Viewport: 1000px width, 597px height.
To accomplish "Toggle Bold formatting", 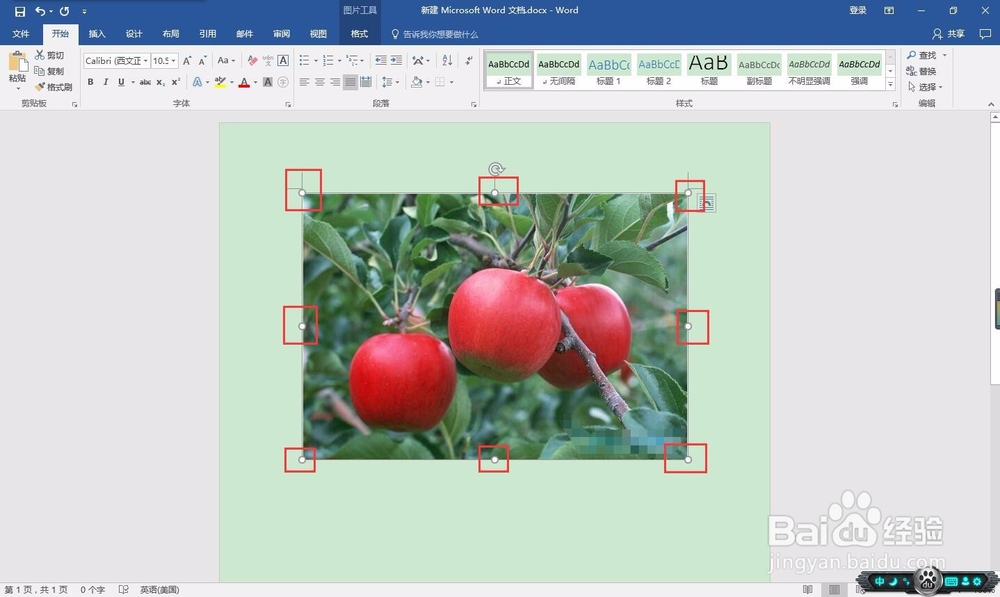I will point(91,82).
